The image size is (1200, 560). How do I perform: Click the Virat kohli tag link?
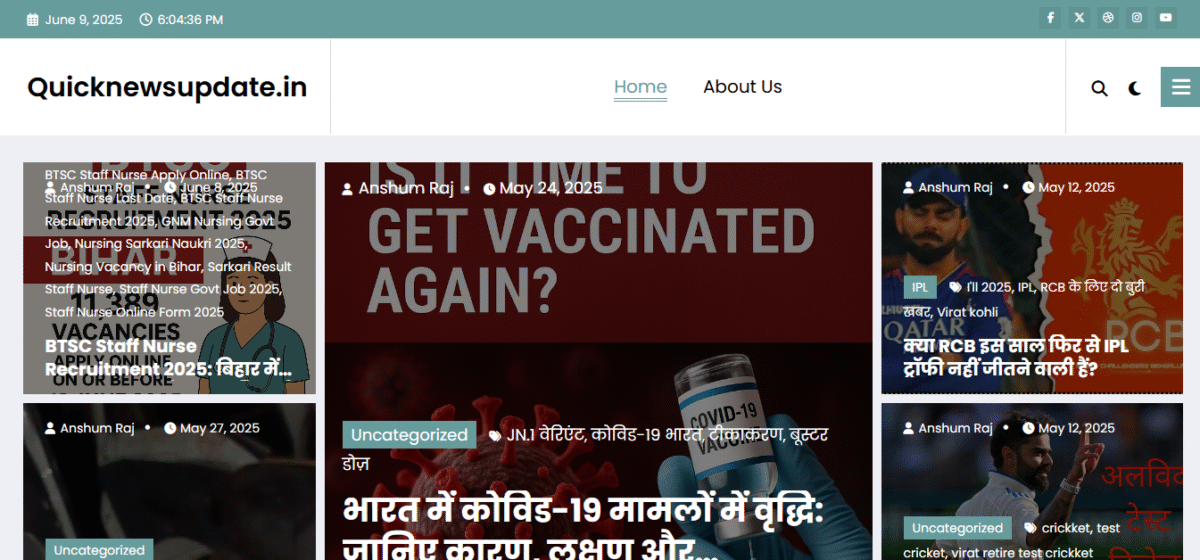point(967,312)
